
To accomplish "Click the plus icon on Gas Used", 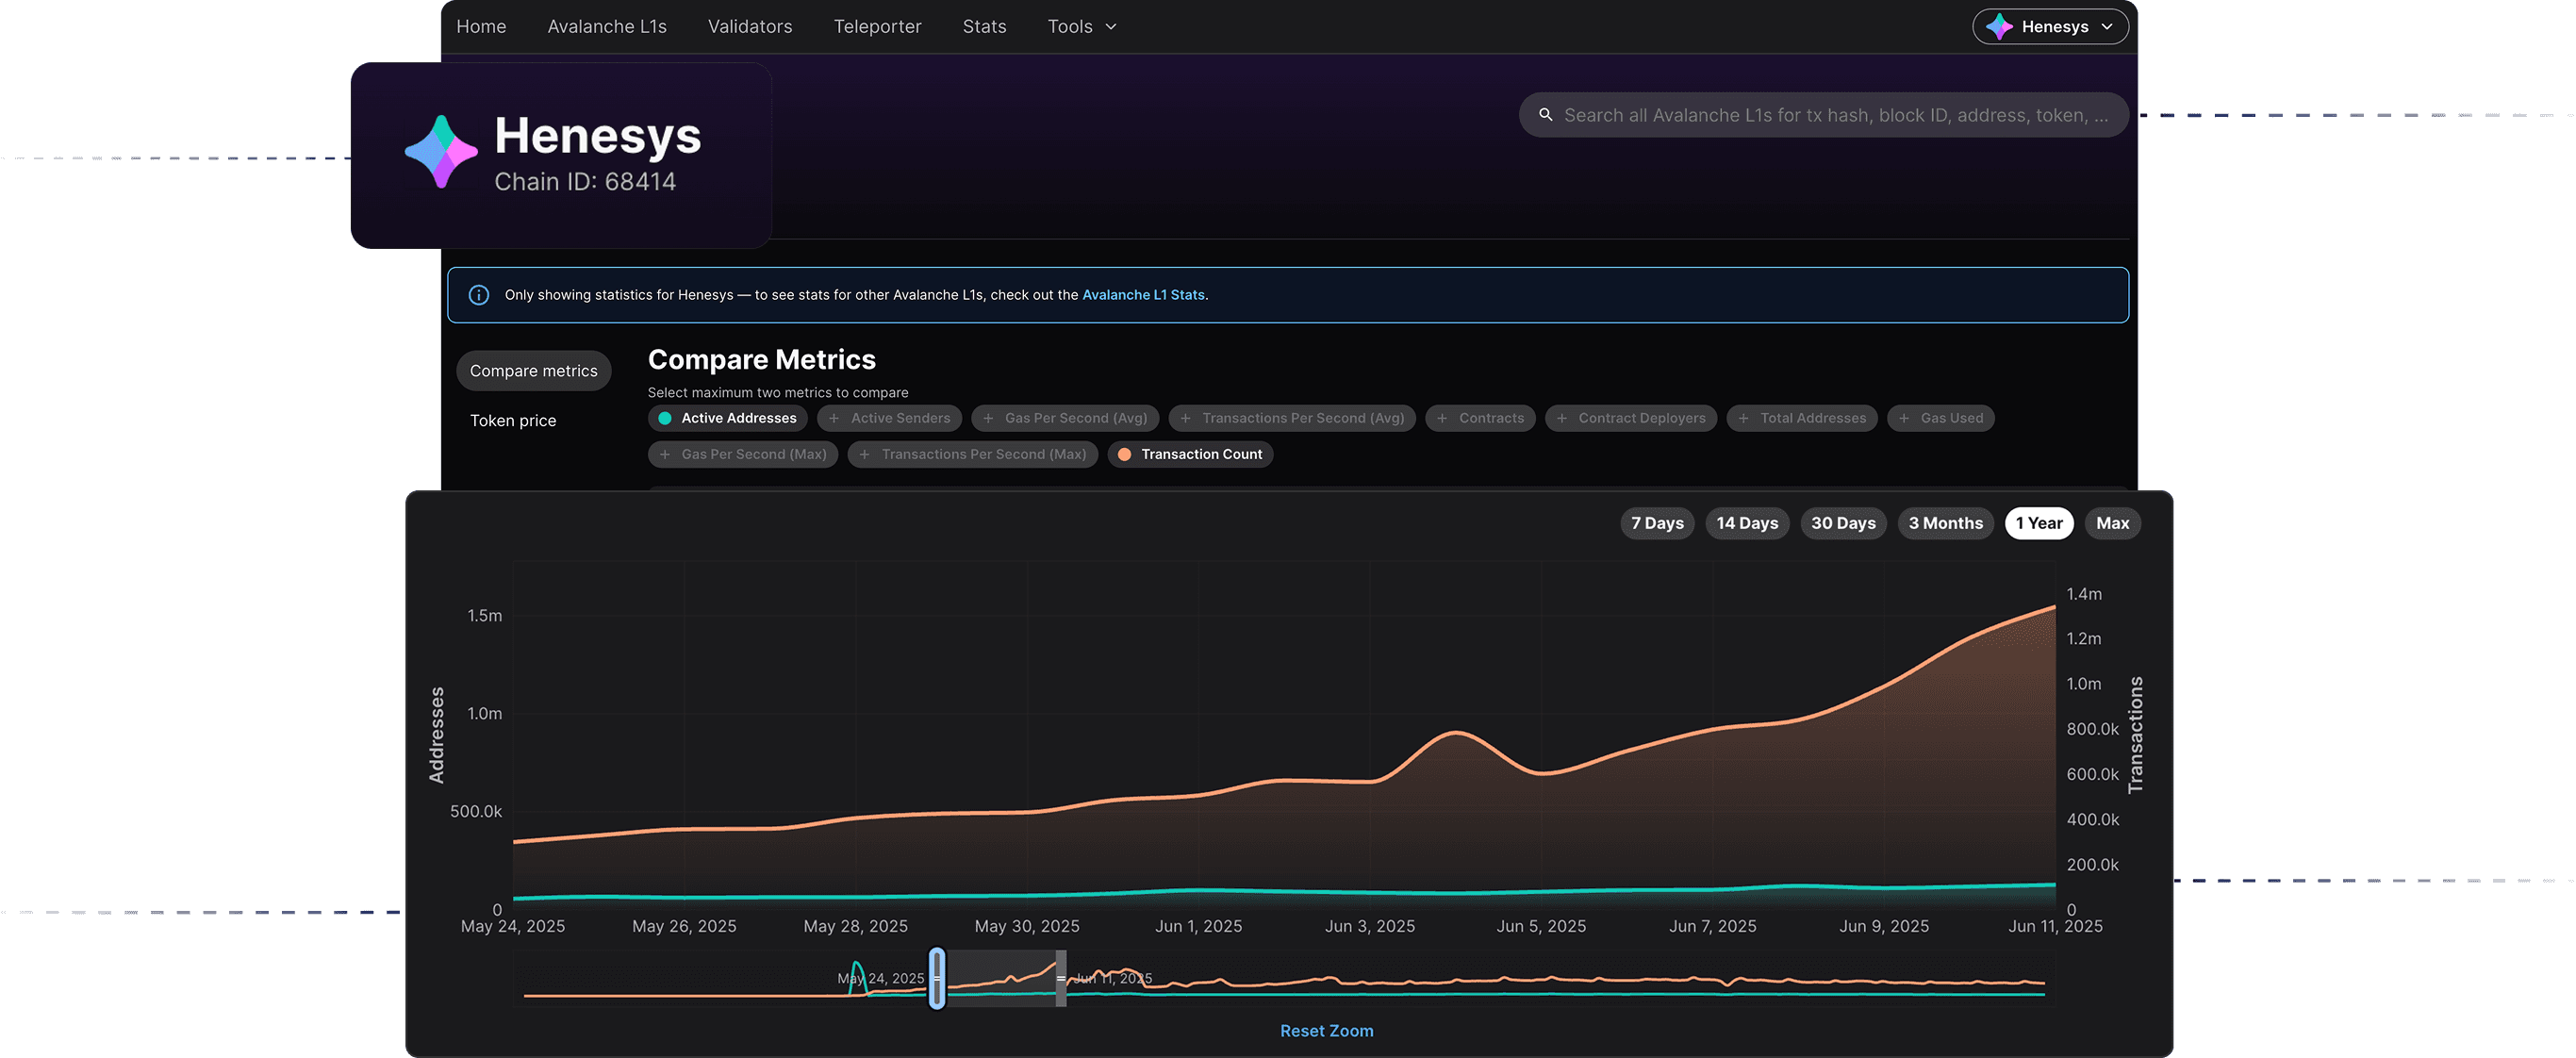I will [1904, 418].
